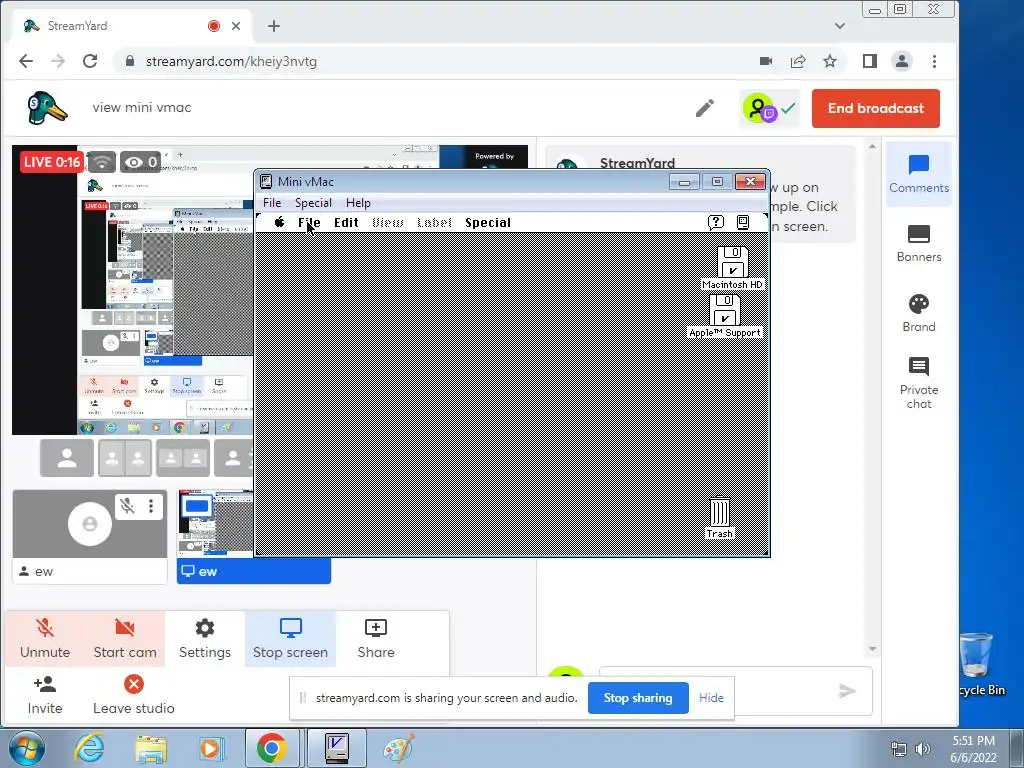Click the network tray icon

click(x=899, y=749)
